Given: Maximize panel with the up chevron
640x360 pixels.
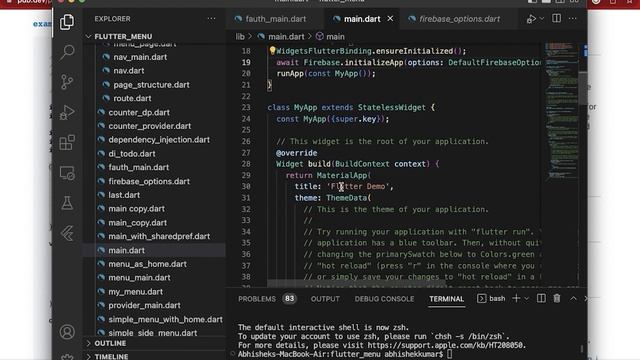Looking at the screenshot, I should pos(573,298).
